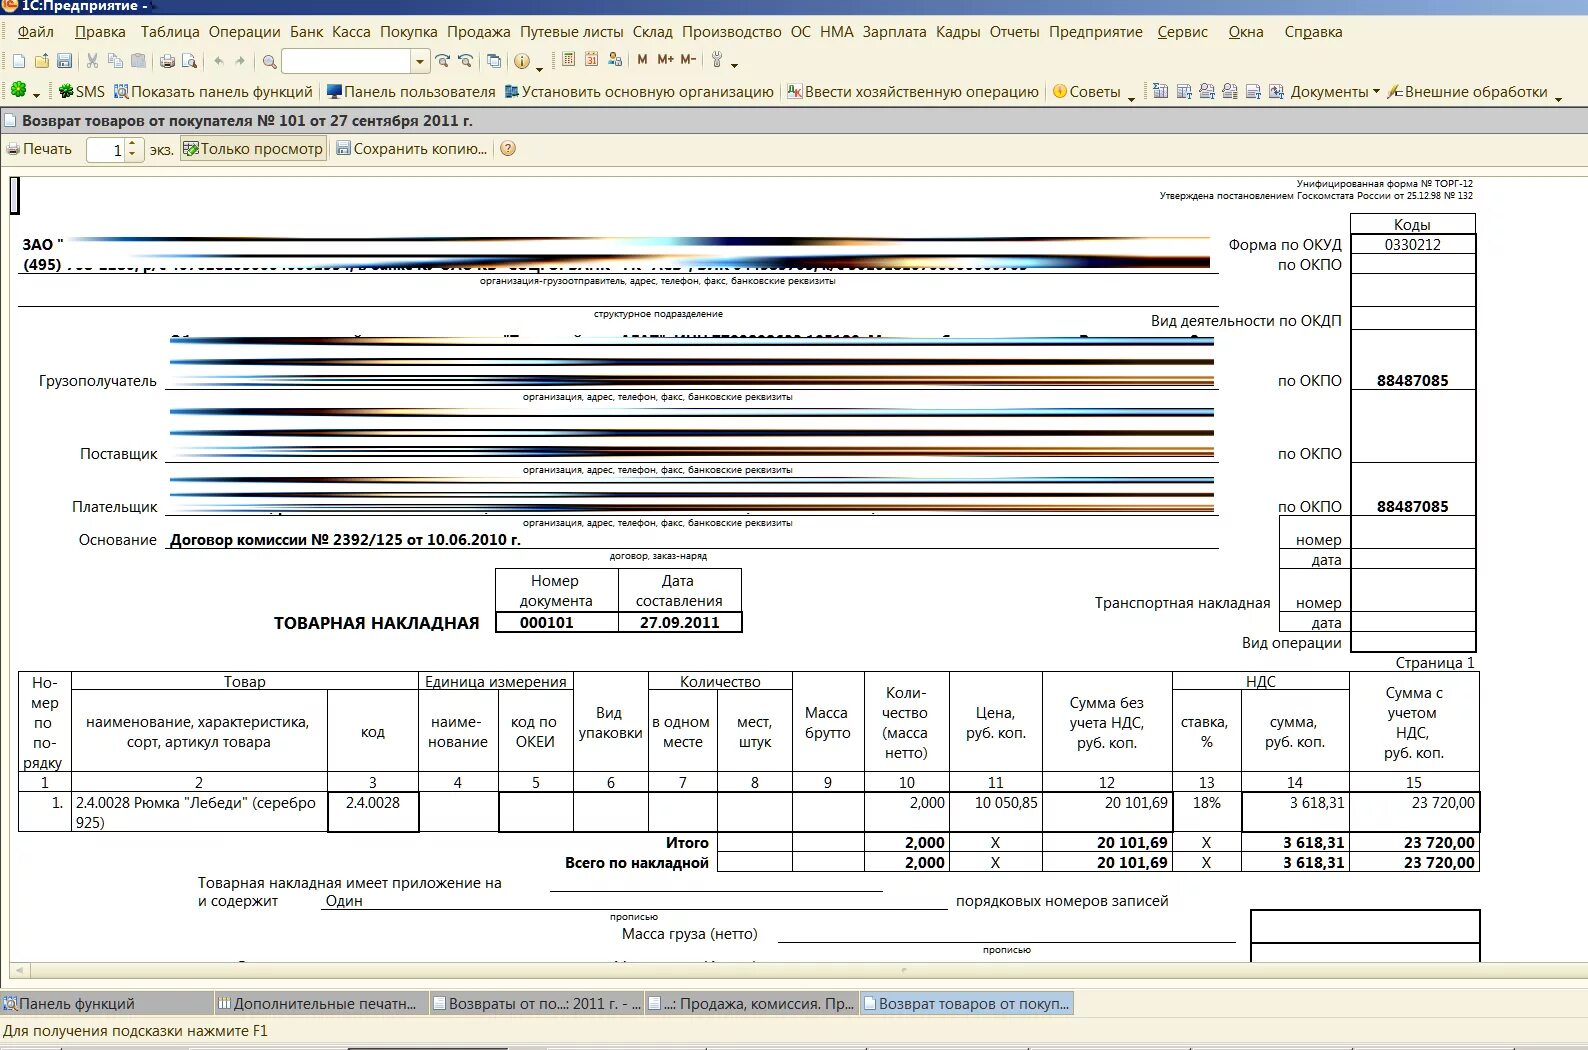
Task: Open the Путевые листы menu
Action: 572,32
